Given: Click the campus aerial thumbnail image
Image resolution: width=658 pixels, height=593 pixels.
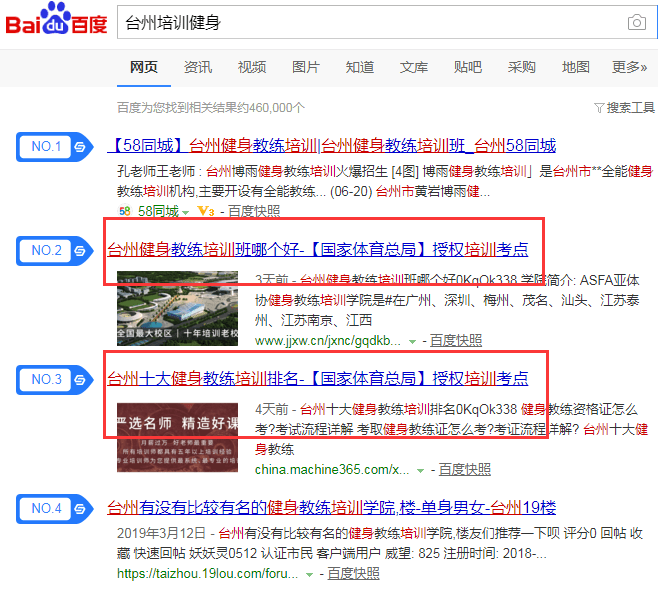Looking at the screenshot, I should 177,308.
